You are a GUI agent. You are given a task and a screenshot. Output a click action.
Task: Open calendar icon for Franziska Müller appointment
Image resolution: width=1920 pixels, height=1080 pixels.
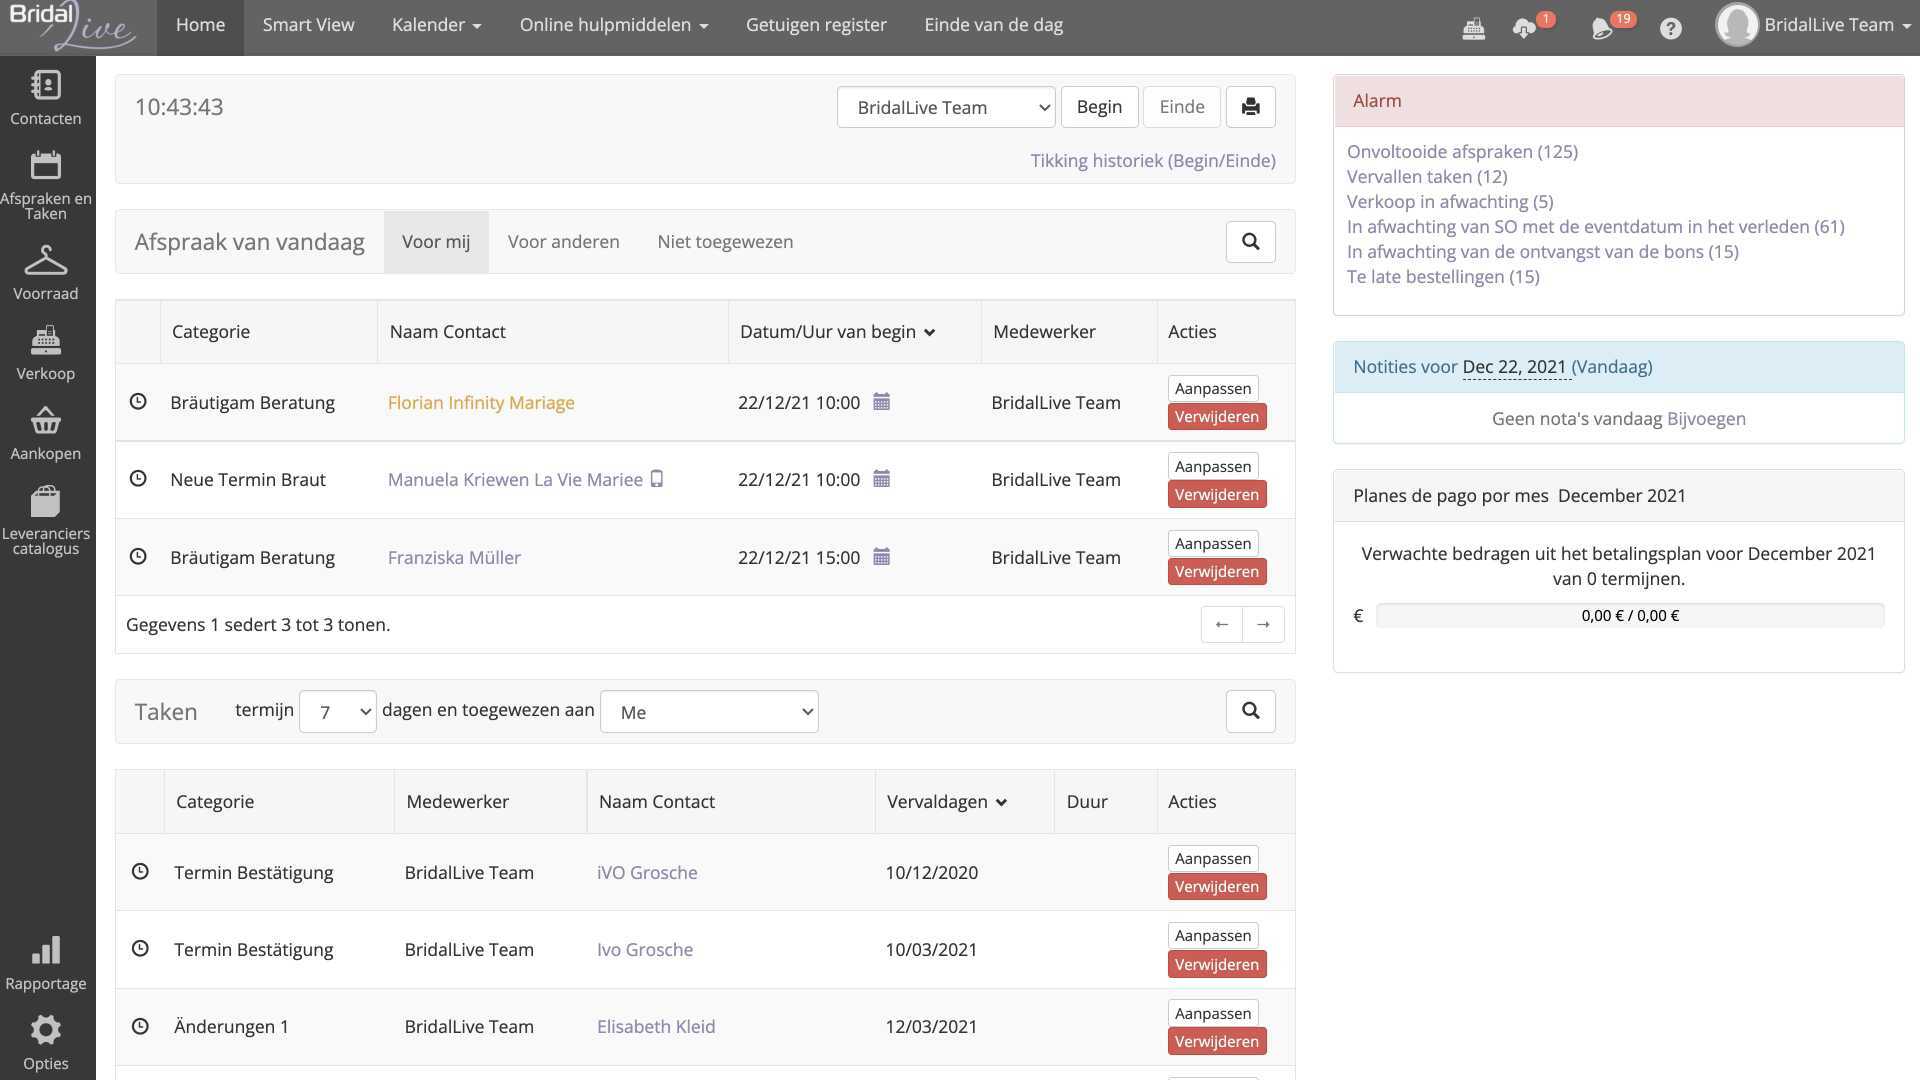pyautogui.click(x=881, y=557)
